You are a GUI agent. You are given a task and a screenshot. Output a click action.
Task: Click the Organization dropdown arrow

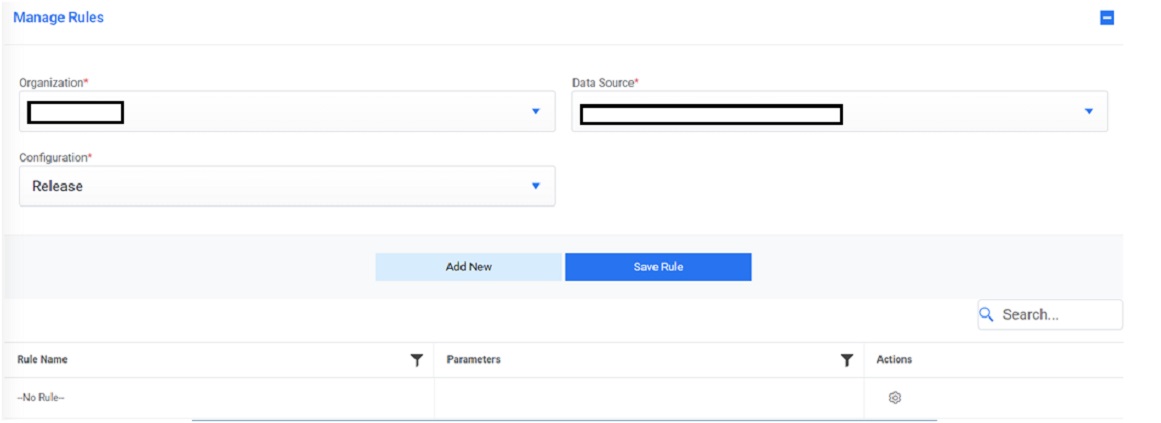pyautogui.click(x=535, y=111)
